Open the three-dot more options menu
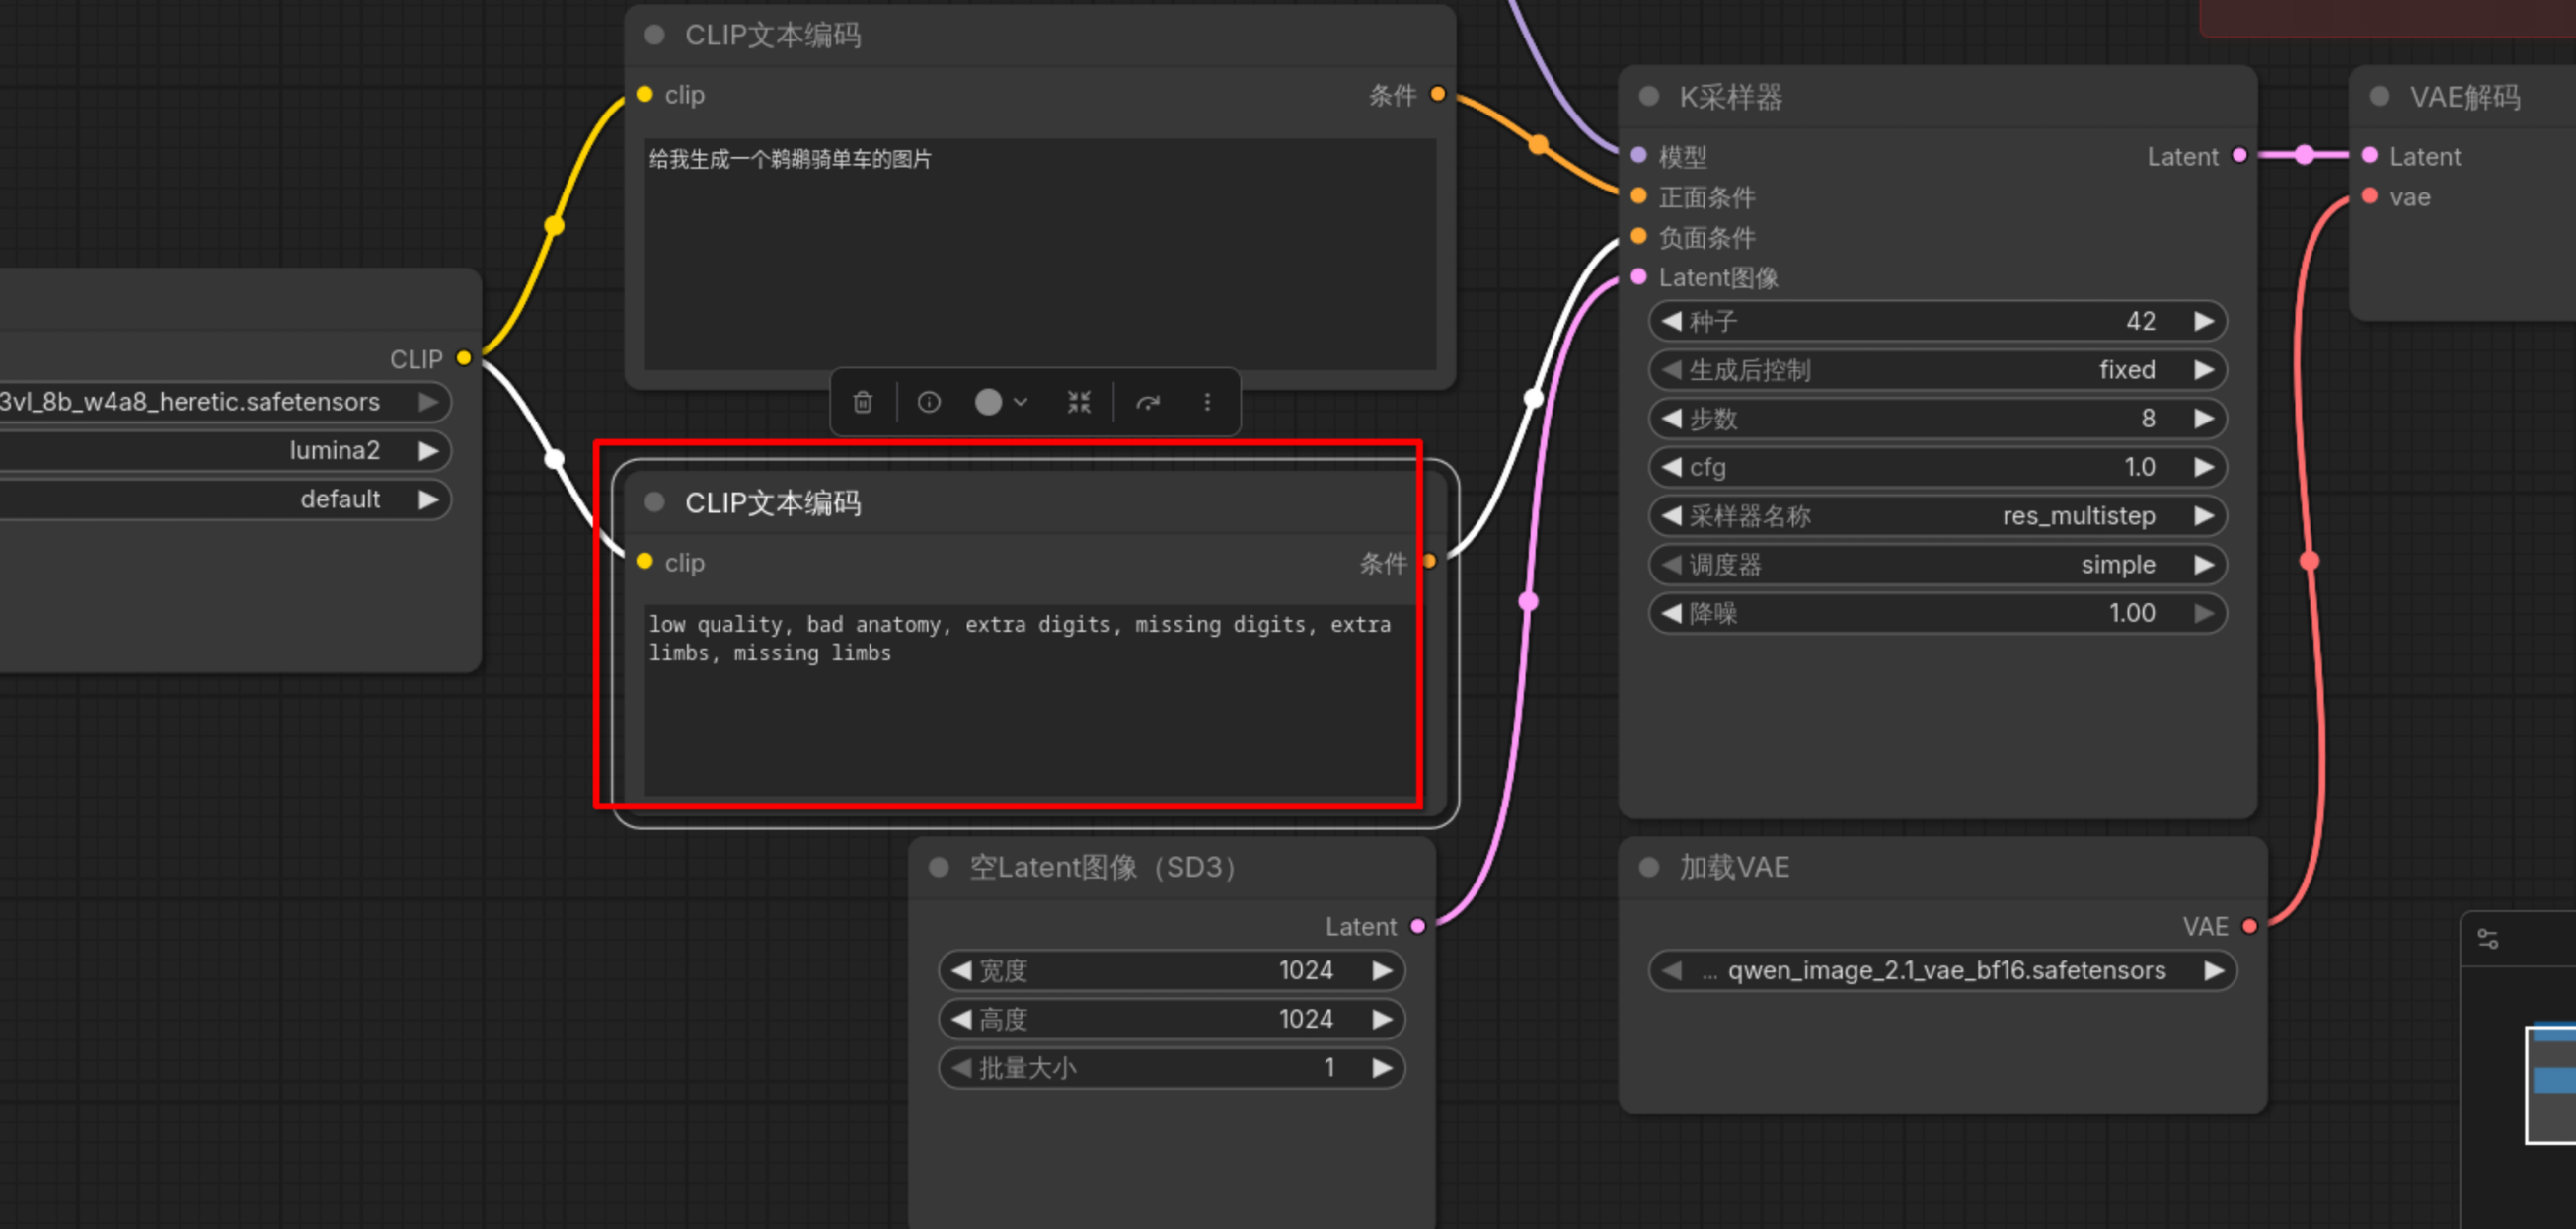This screenshot has height=1229, width=2576. [x=1207, y=402]
